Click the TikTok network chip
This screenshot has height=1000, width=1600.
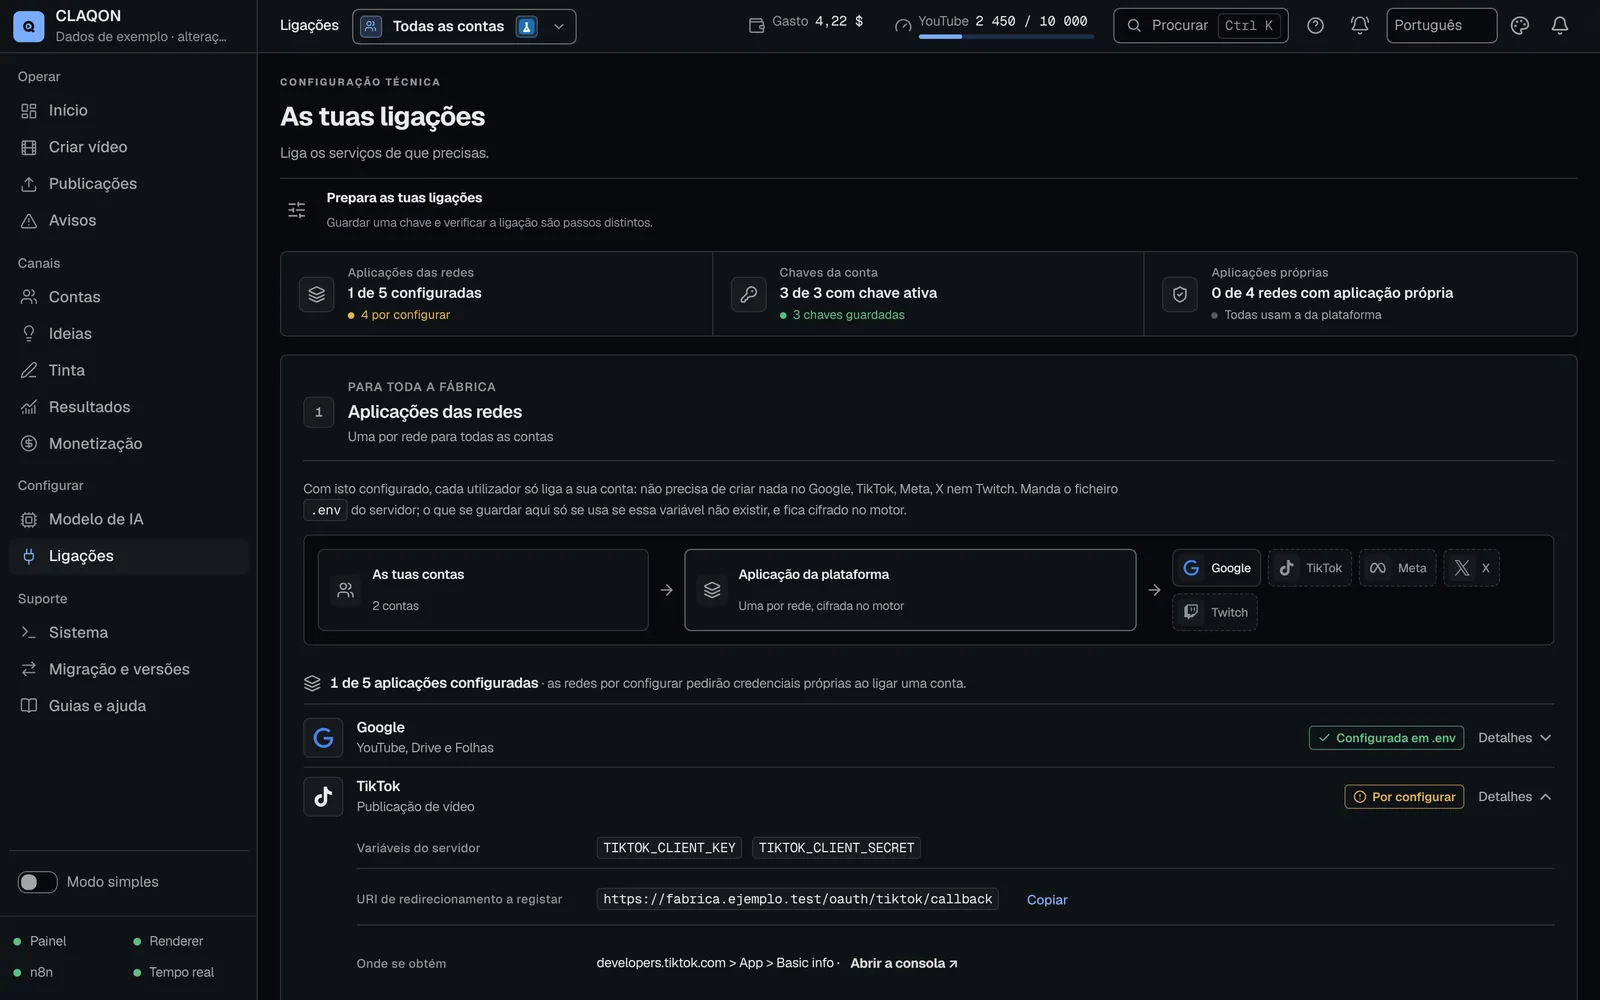tap(1310, 568)
